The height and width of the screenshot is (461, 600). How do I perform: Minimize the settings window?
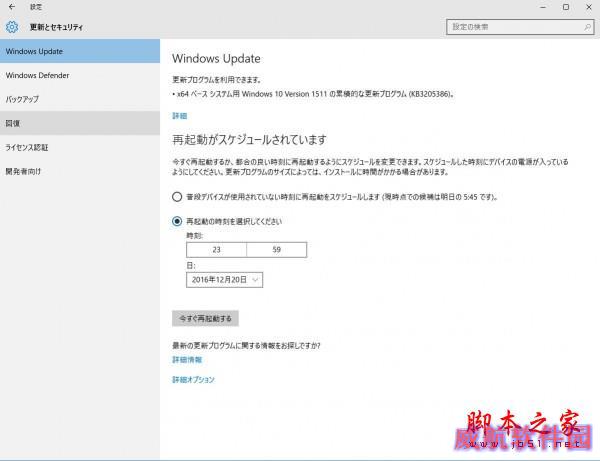543,7
